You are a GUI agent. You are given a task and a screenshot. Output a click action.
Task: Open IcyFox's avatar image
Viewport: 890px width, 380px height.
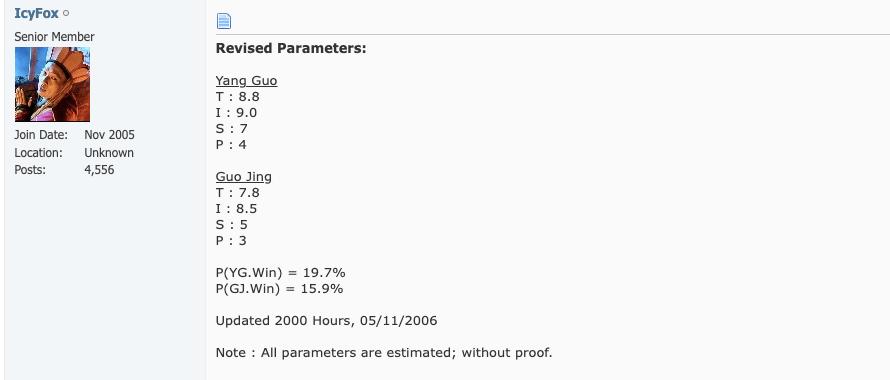pyautogui.click(x=52, y=84)
